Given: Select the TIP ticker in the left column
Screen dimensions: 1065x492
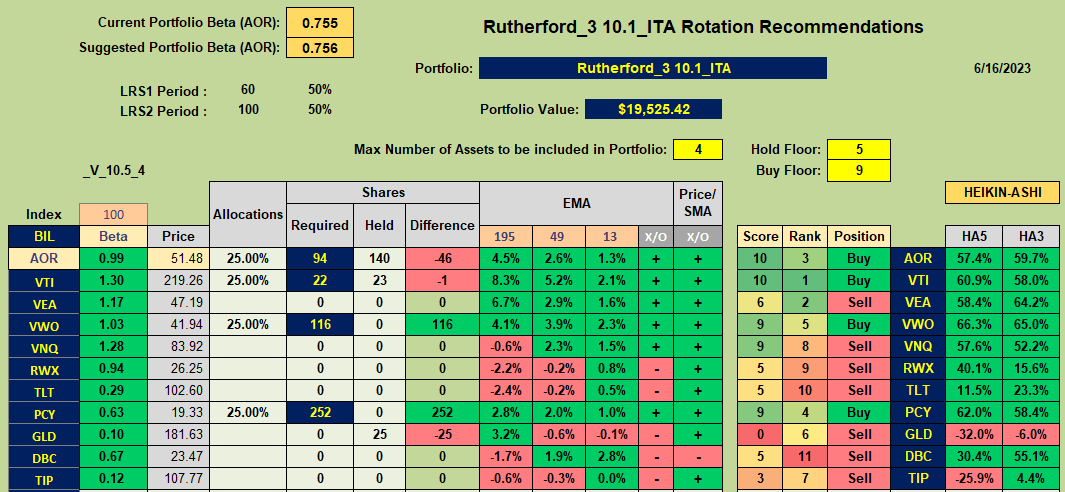Looking at the screenshot, I should coord(43,478).
